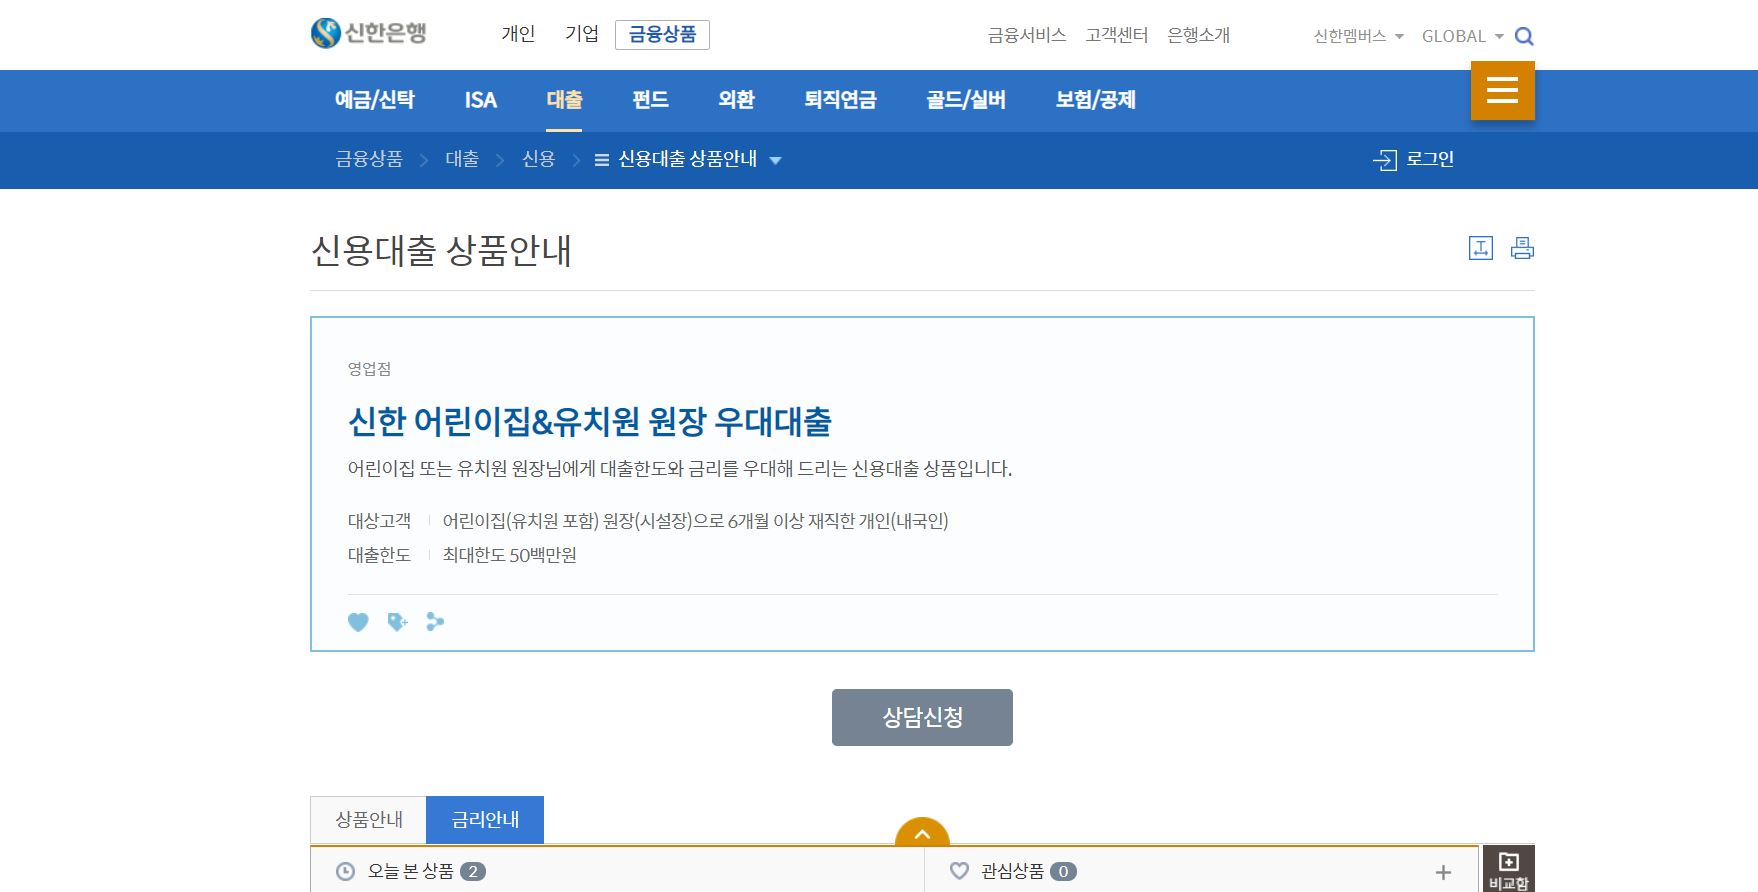The width and height of the screenshot is (1758, 892).
Task: Click 로그인 link
Action: pos(1430,159)
